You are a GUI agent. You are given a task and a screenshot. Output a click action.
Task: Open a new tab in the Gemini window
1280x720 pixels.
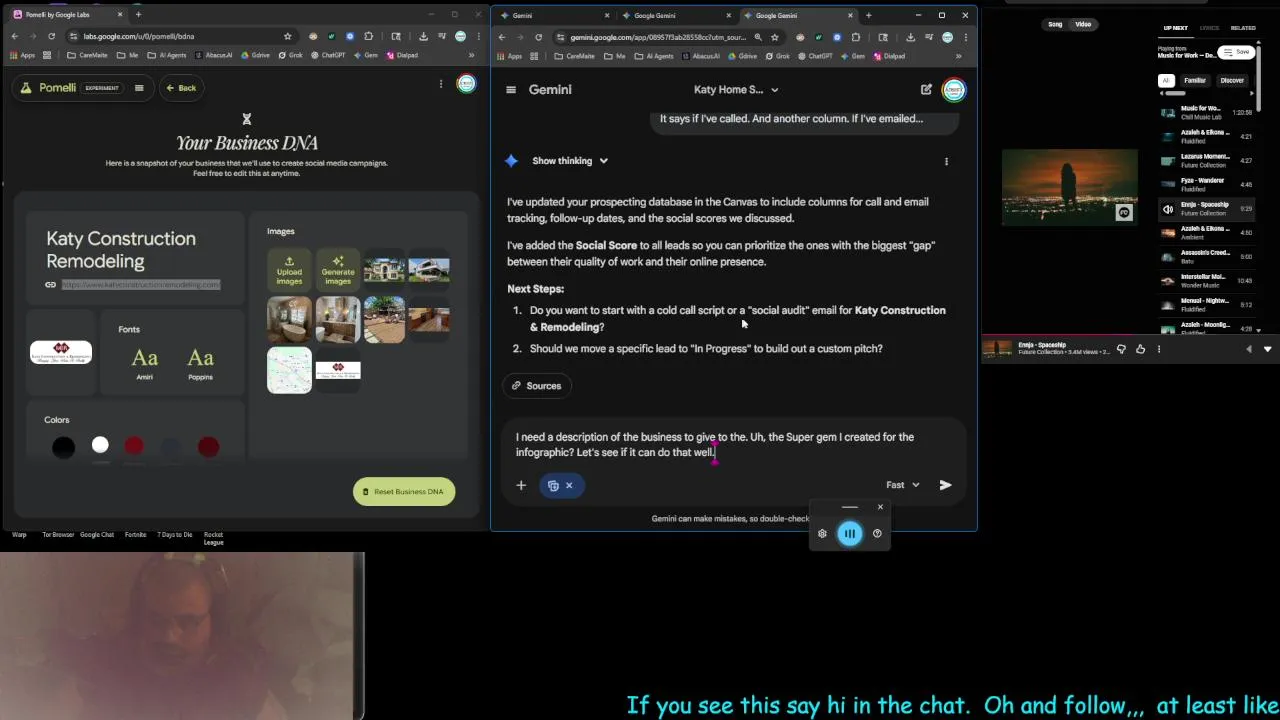(x=868, y=15)
